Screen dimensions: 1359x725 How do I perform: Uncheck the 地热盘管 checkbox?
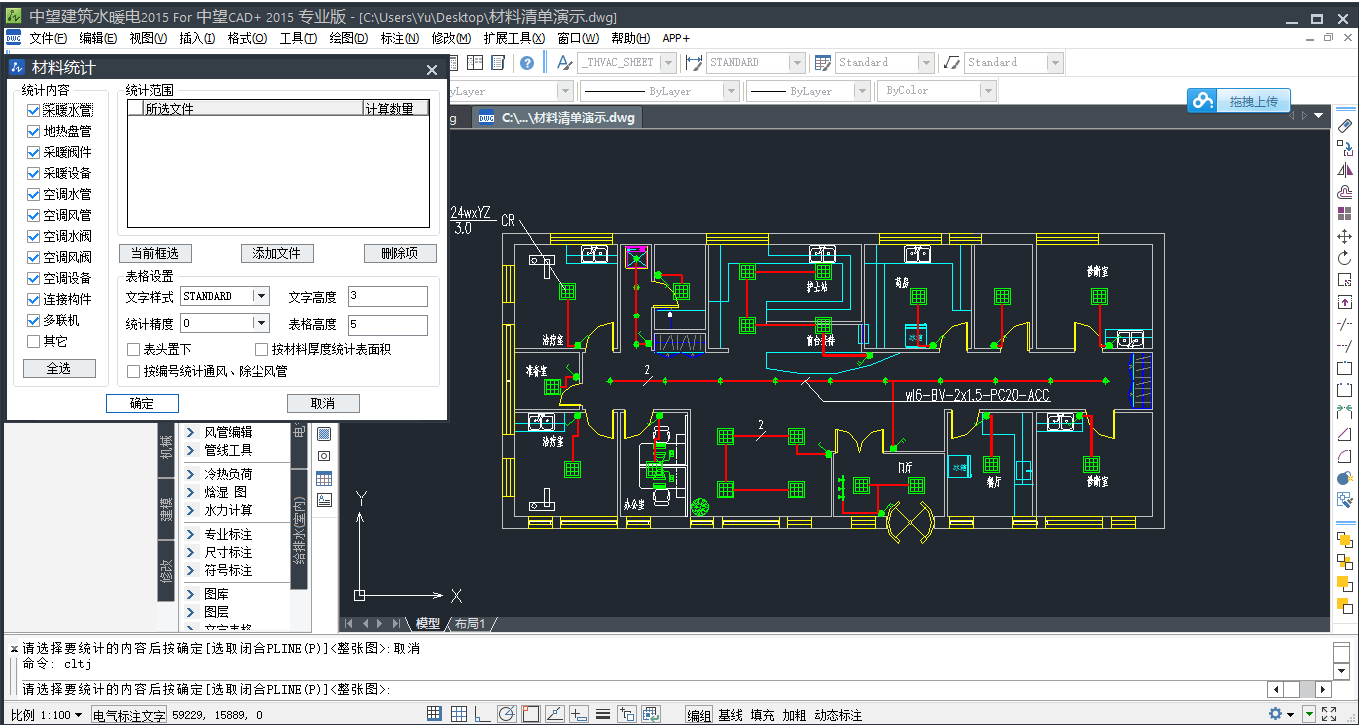coord(34,131)
